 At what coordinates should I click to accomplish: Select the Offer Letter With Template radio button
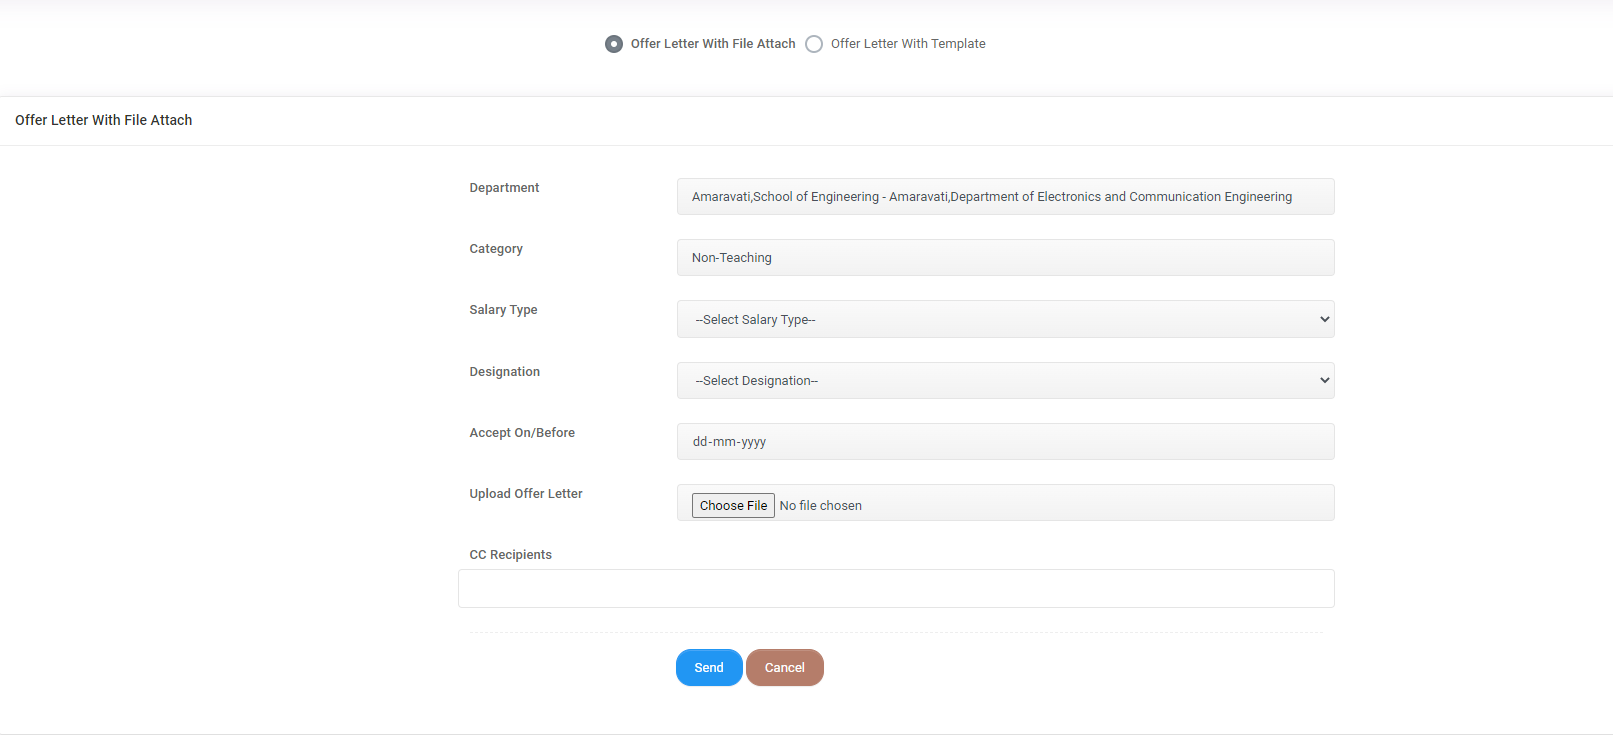[x=814, y=44]
